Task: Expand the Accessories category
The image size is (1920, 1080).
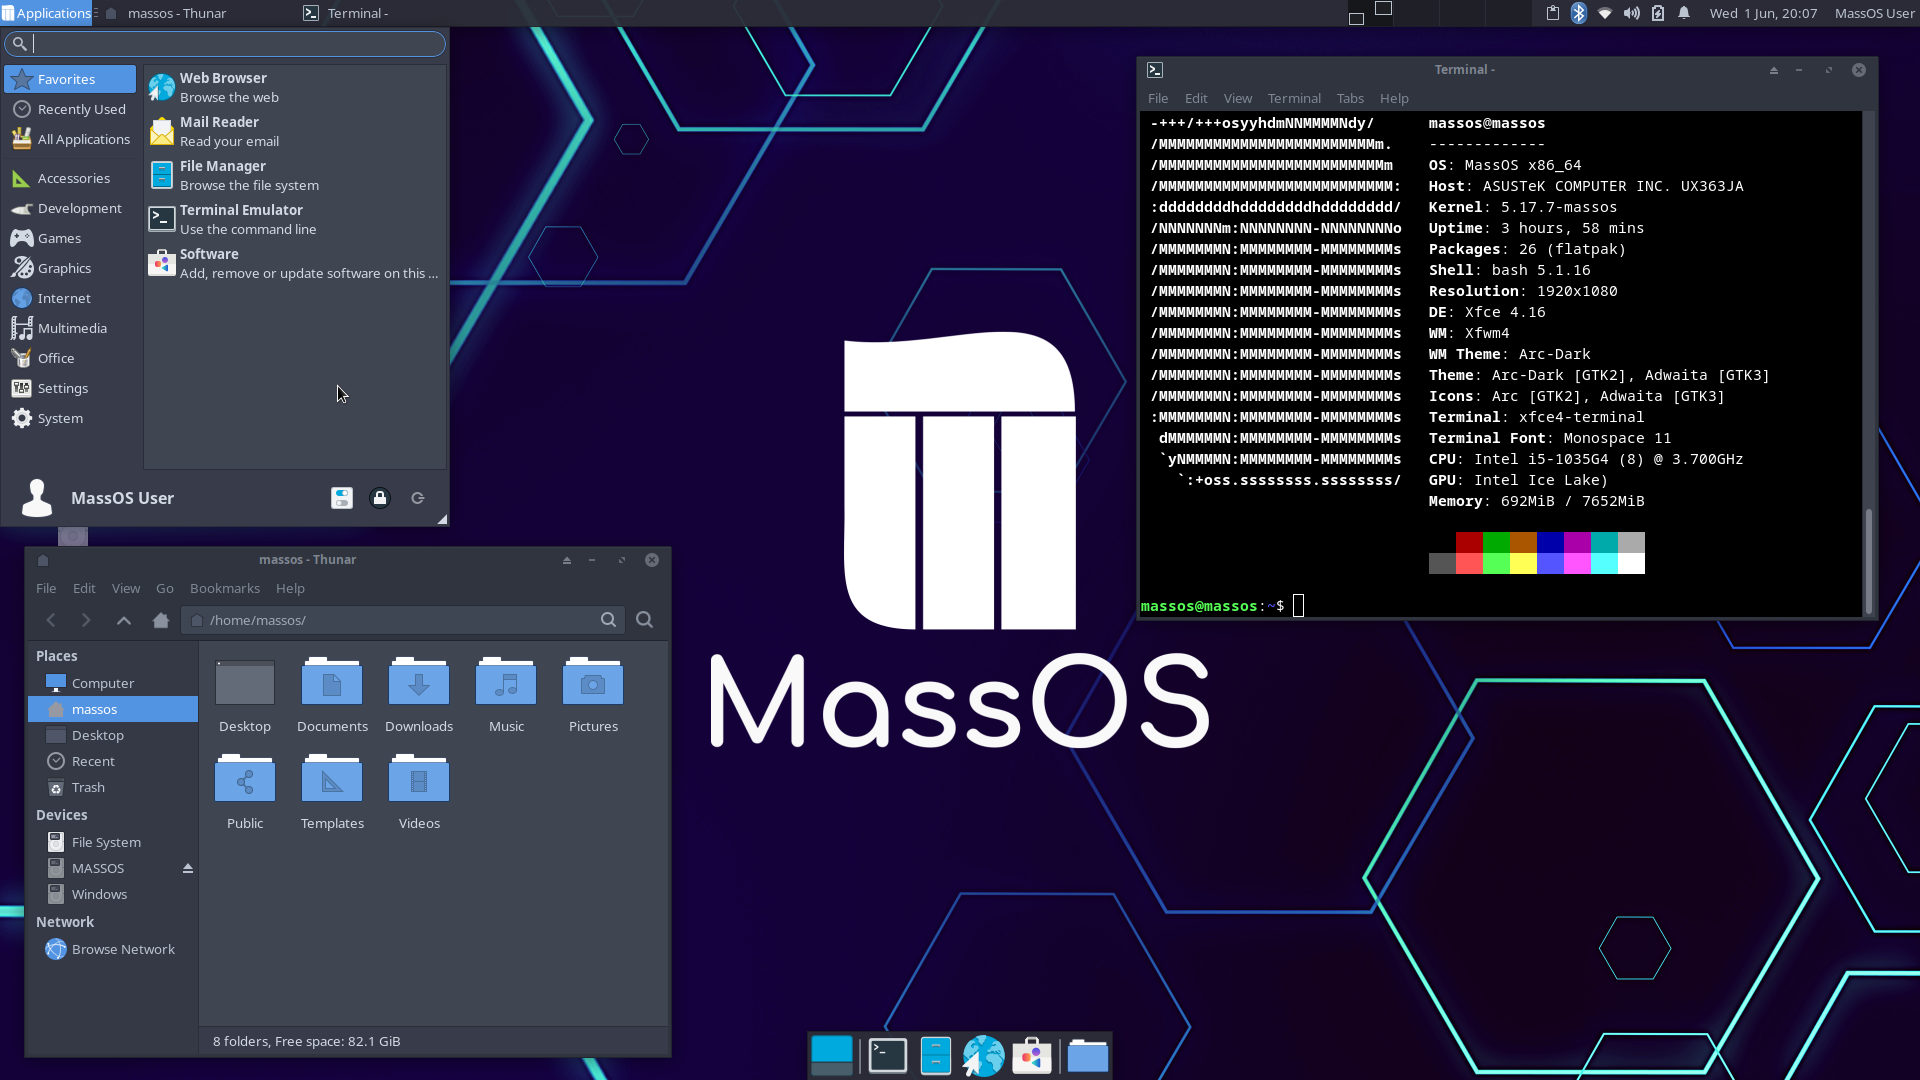Action: click(x=73, y=178)
